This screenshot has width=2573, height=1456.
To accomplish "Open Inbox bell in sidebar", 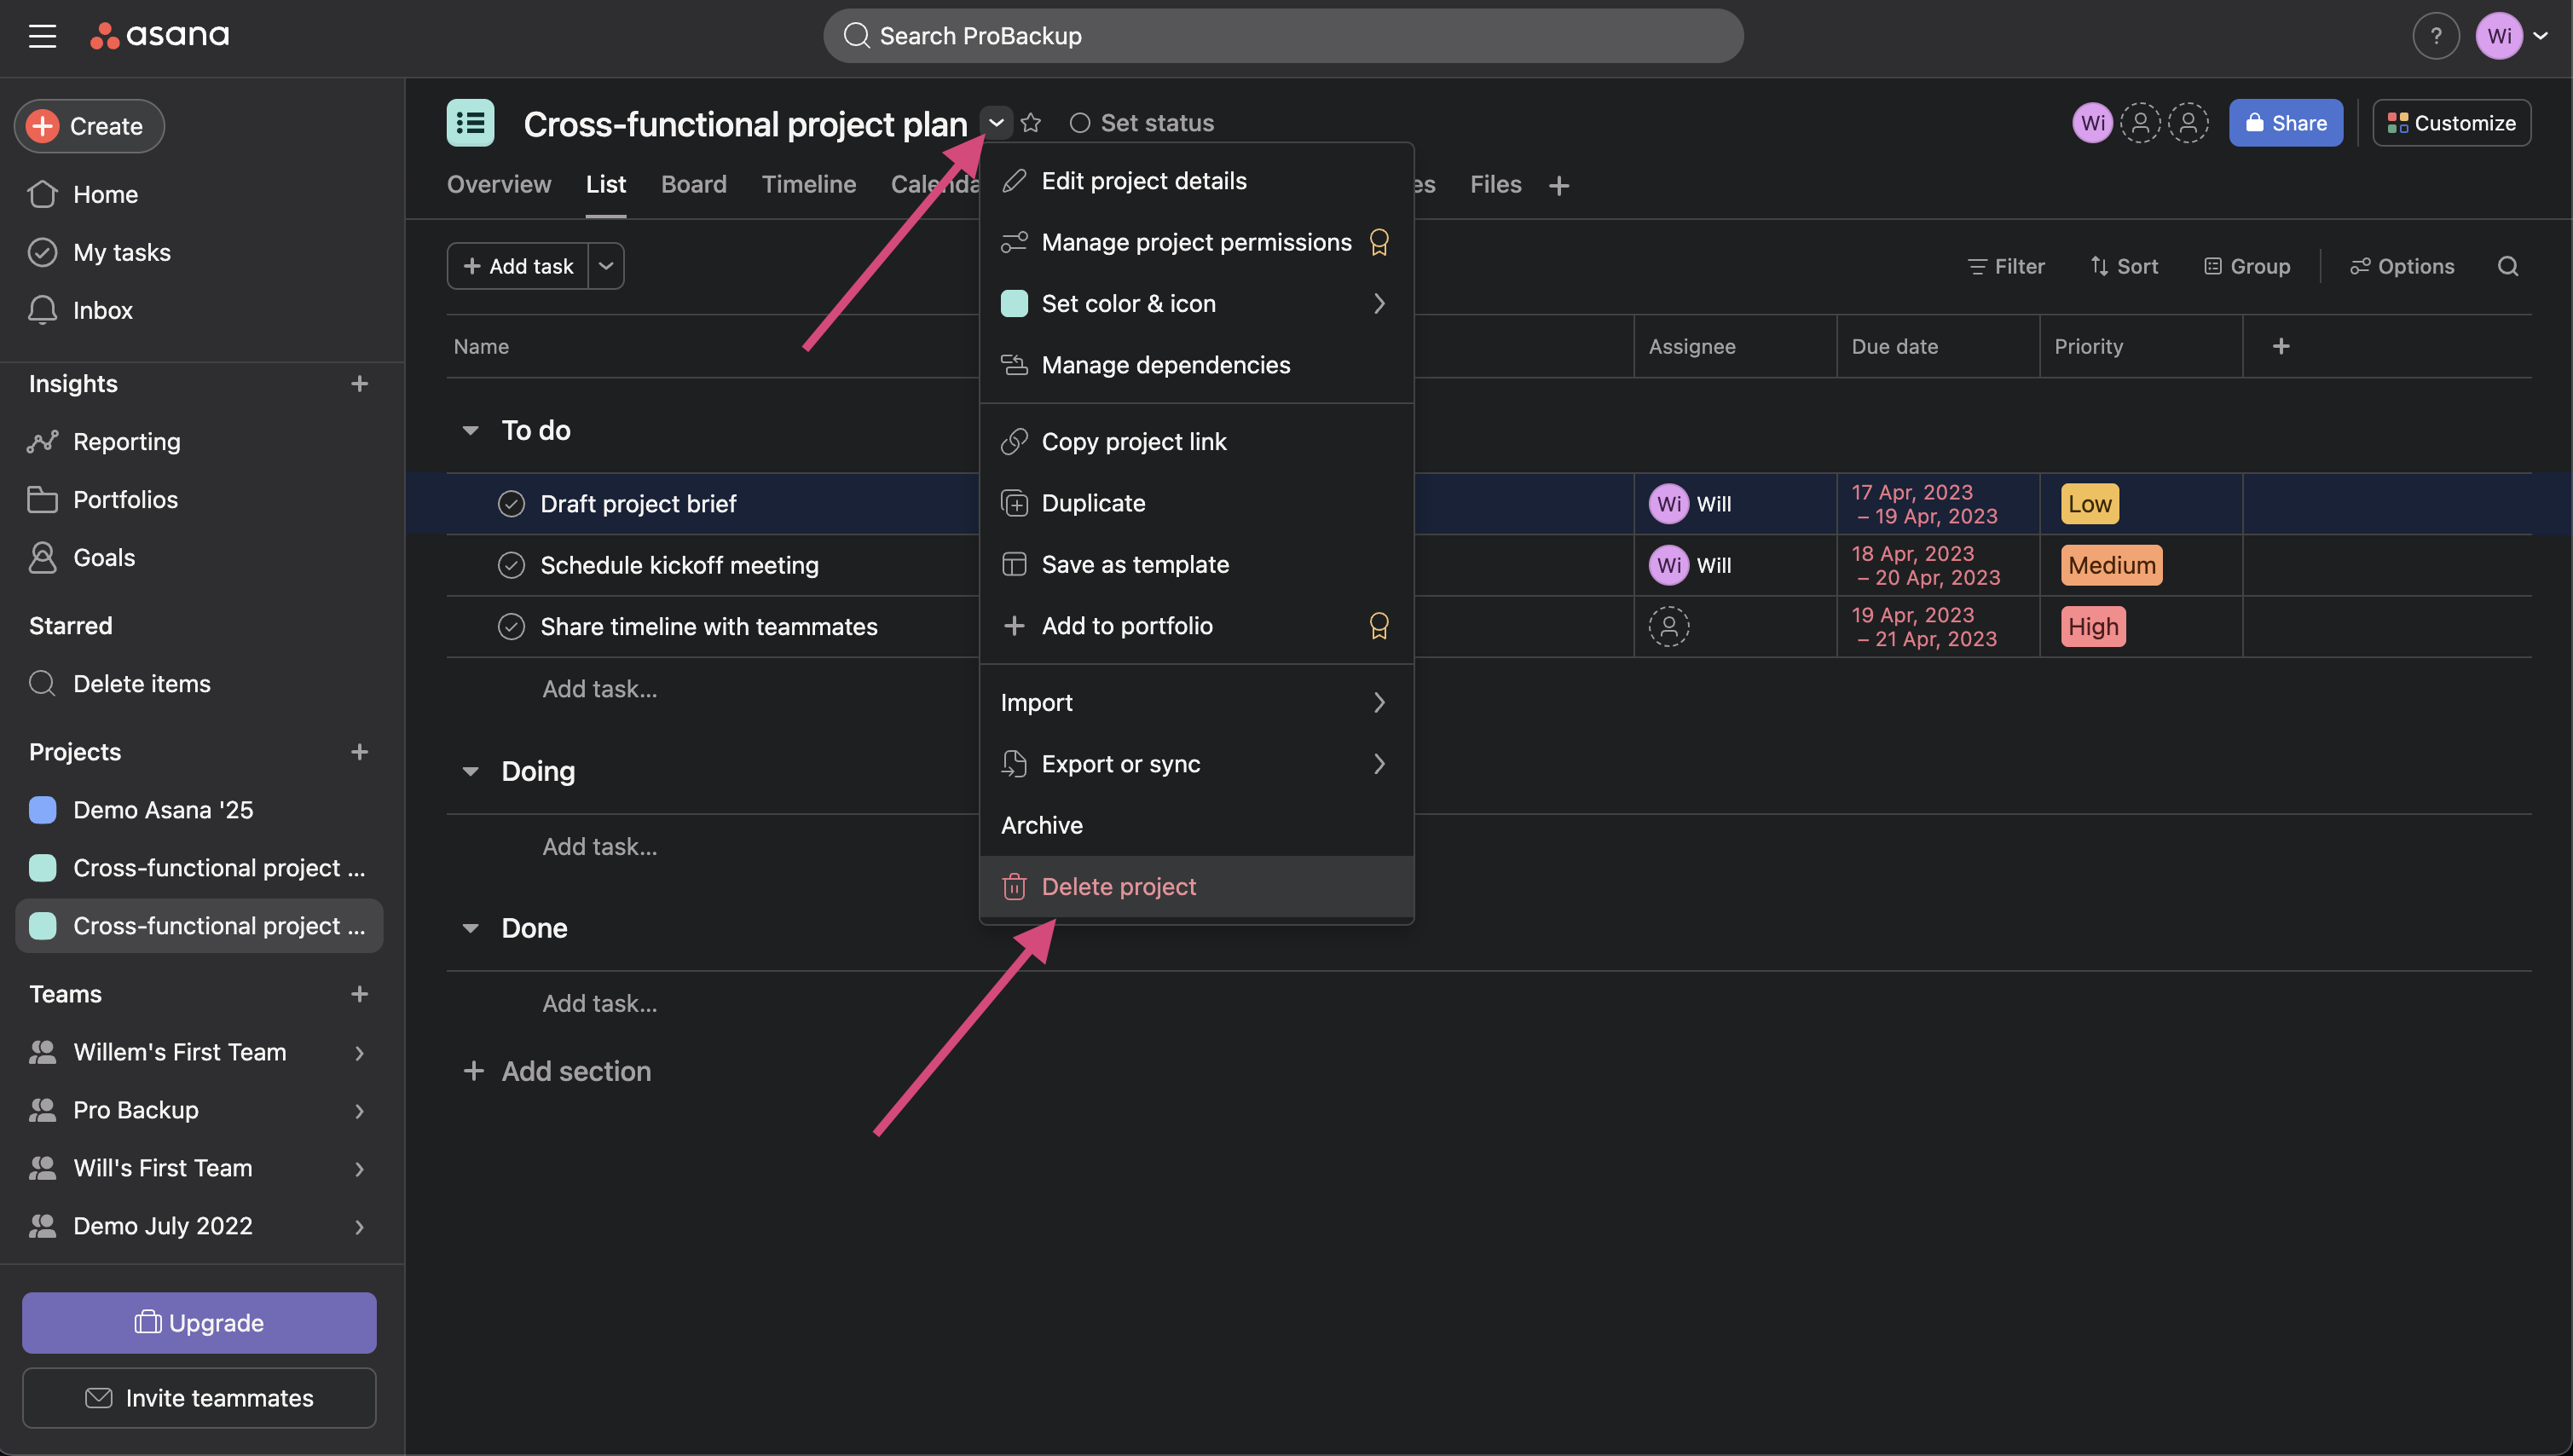I will point(42,310).
